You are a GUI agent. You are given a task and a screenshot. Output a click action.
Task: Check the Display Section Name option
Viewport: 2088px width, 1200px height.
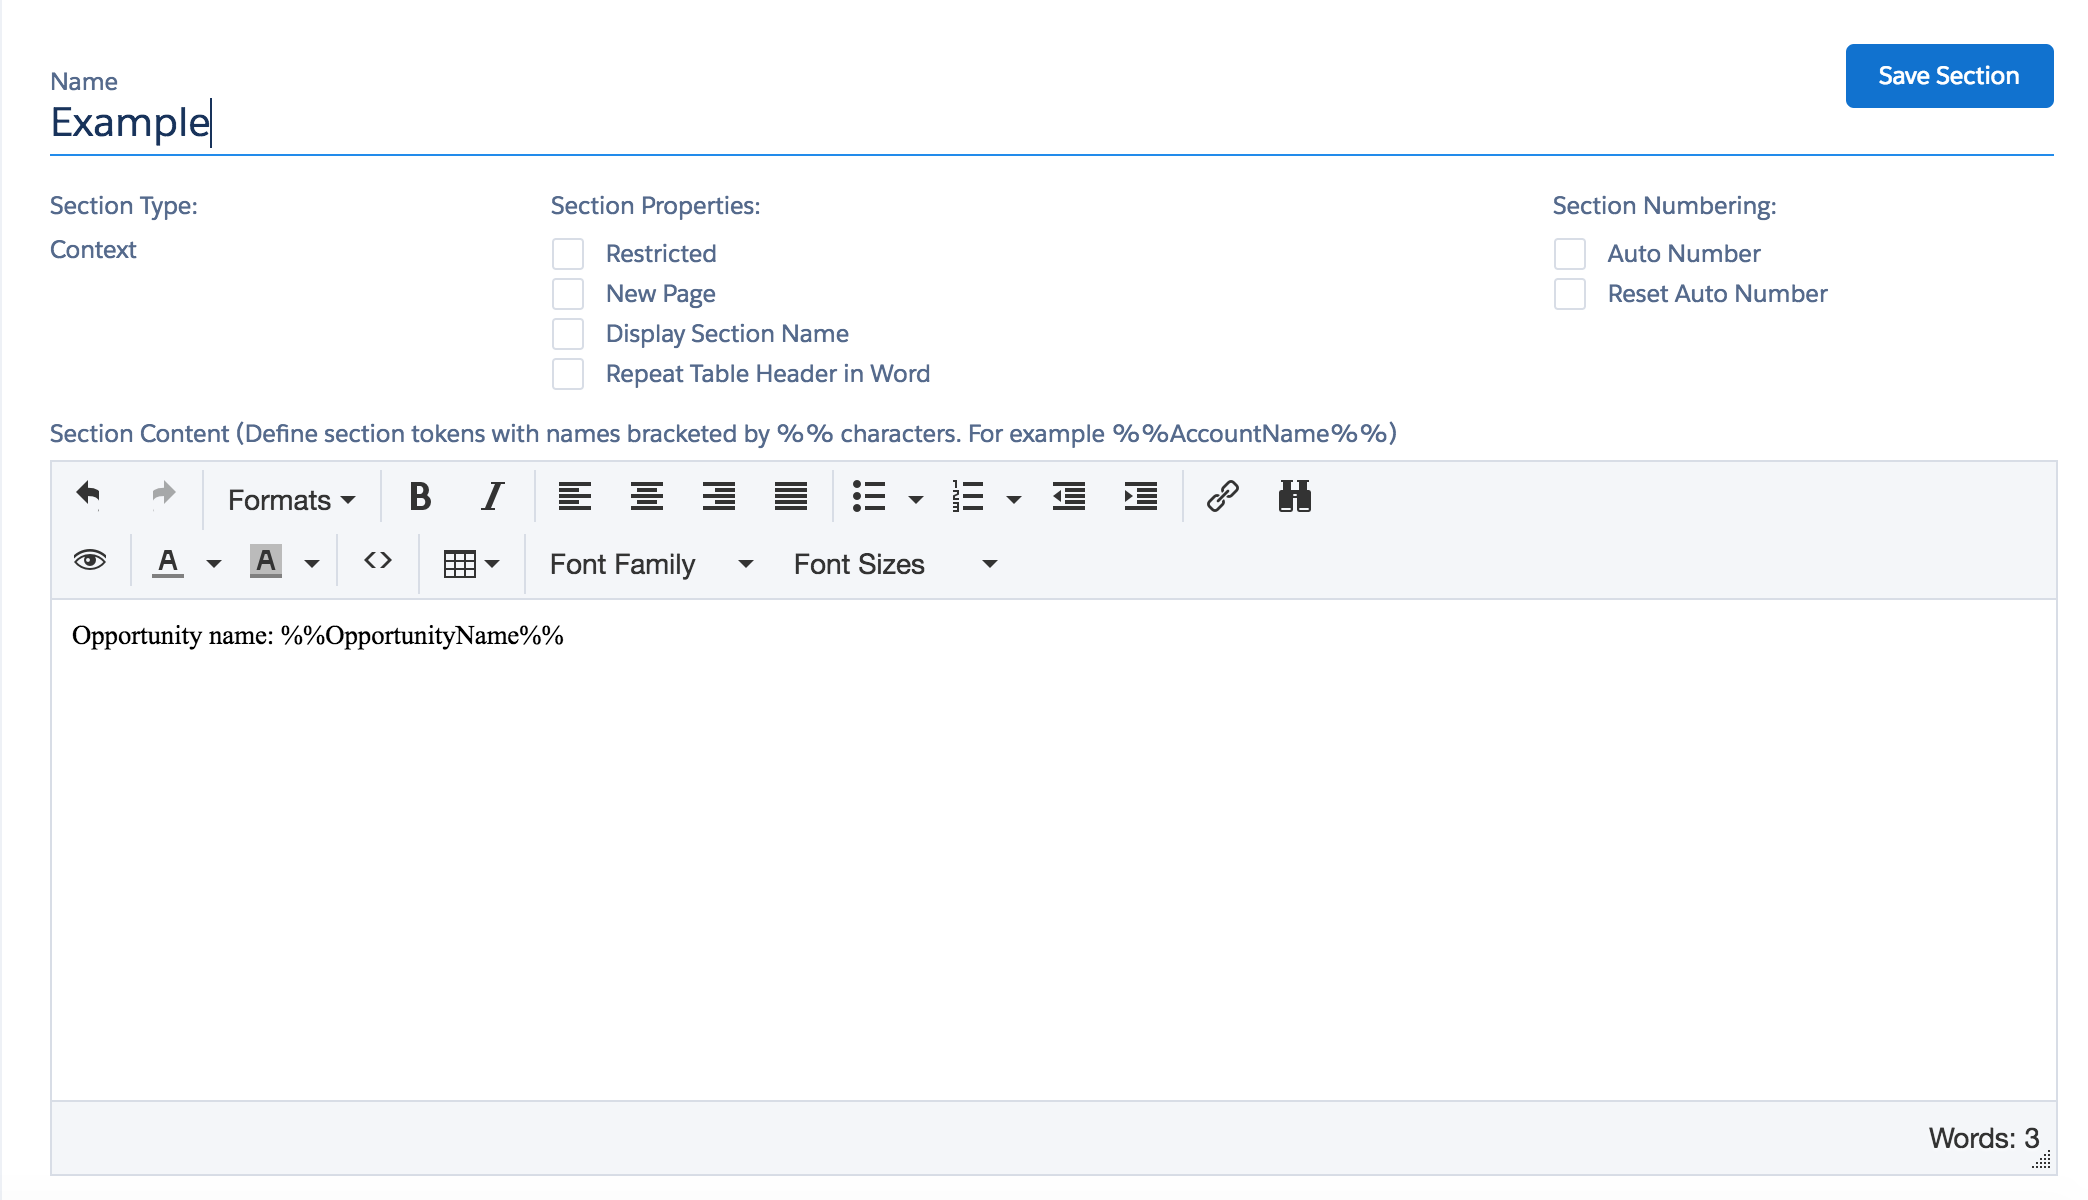pyautogui.click(x=568, y=334)
